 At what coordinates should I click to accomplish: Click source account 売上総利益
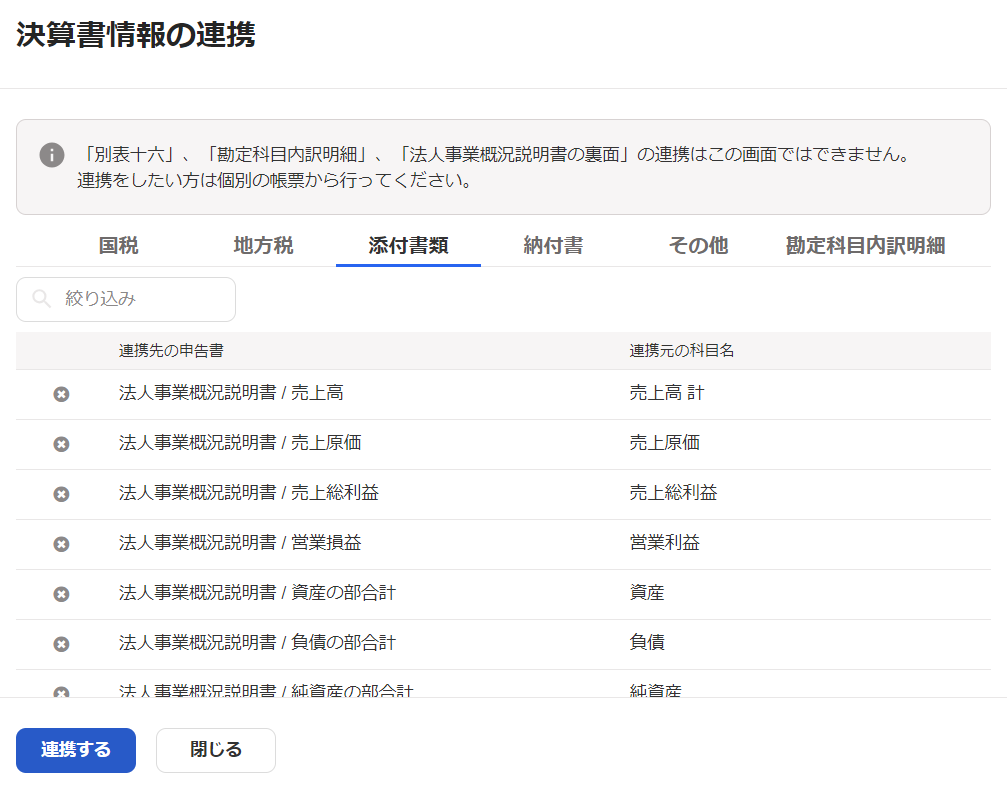coord(673,493)
